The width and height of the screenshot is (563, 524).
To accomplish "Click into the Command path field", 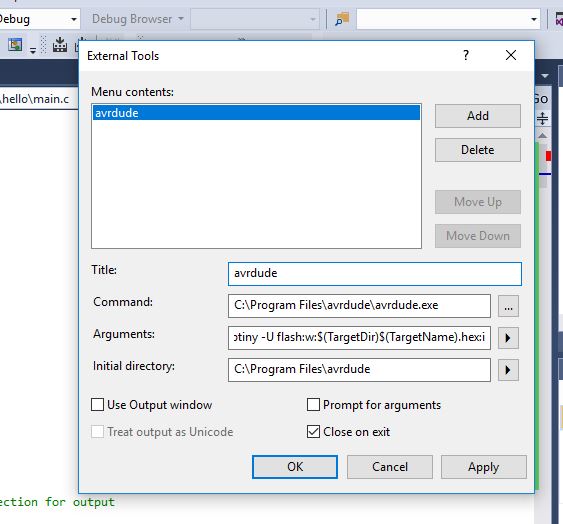I will pyautogui.click(x=359, y=306).
